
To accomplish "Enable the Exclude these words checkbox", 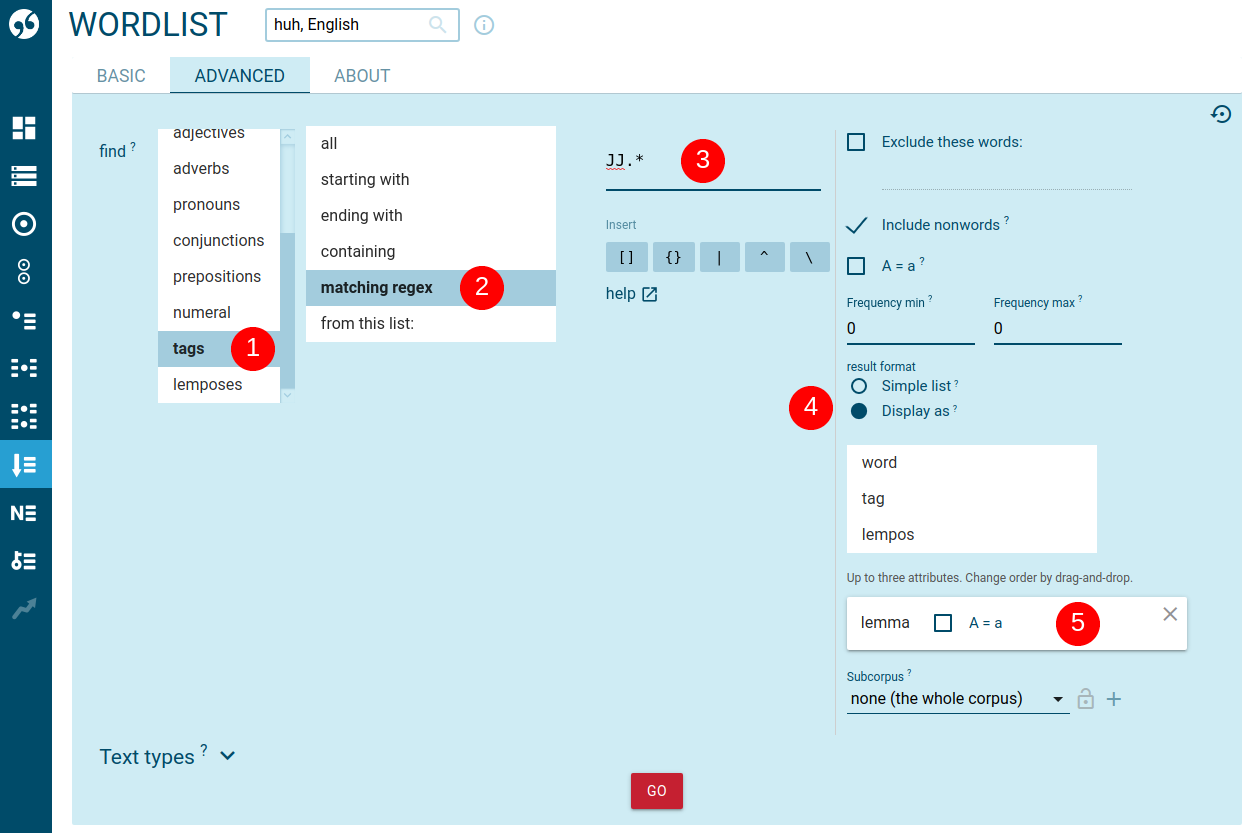I will tap(856, 142).
